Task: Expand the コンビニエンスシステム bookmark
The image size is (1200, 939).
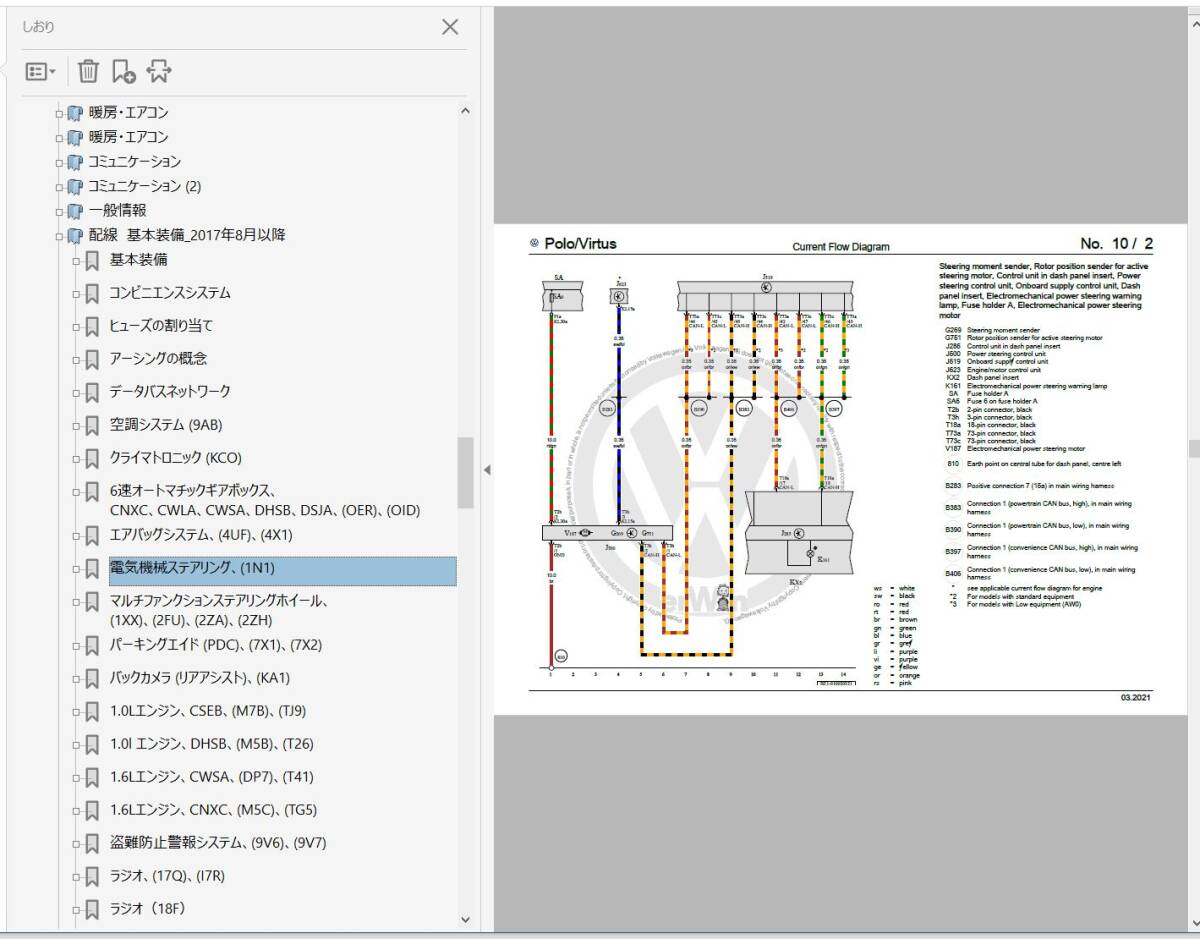Action: pos(76,294)
